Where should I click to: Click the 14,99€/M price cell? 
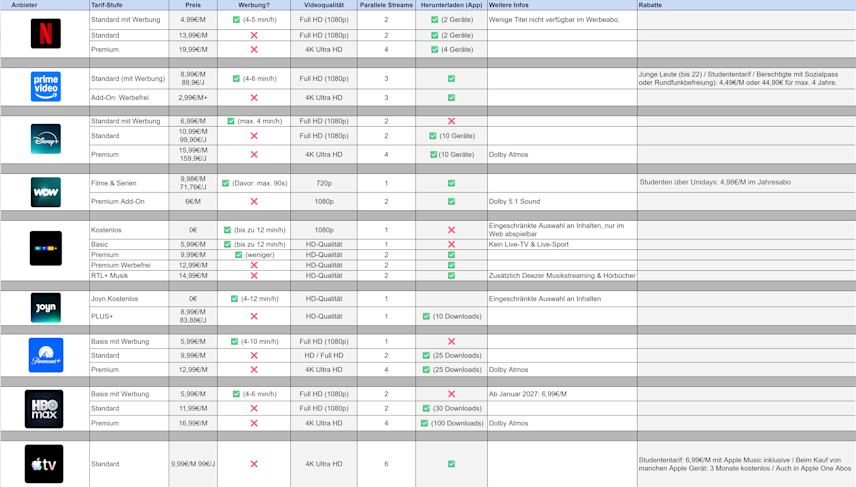(193, 276)
